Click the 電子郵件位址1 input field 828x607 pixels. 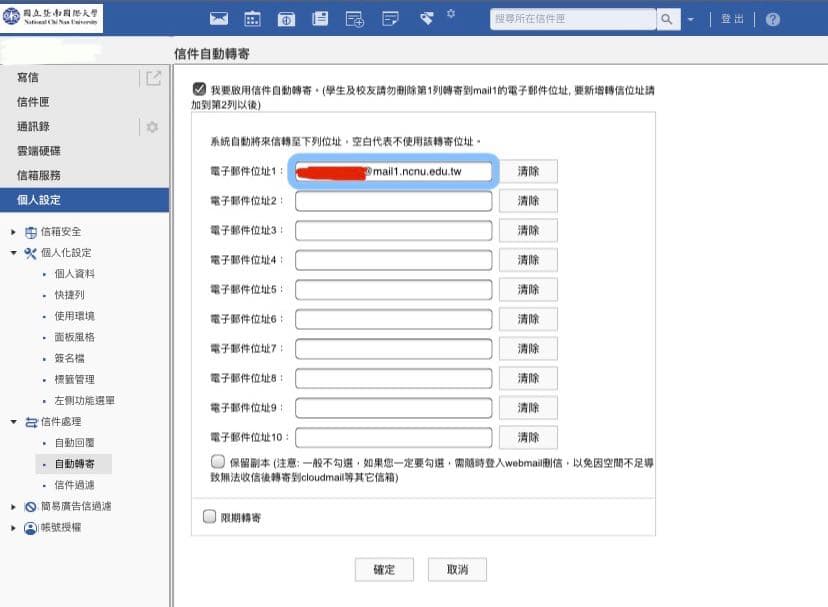pyautogui.click(x=393, y=171)
